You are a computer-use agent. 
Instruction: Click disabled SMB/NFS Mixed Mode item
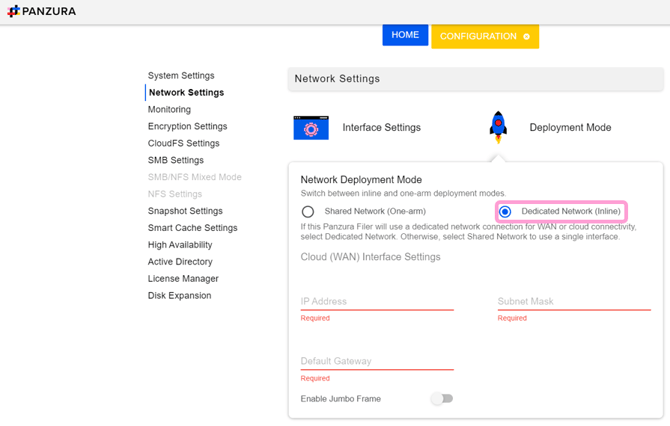194,177
